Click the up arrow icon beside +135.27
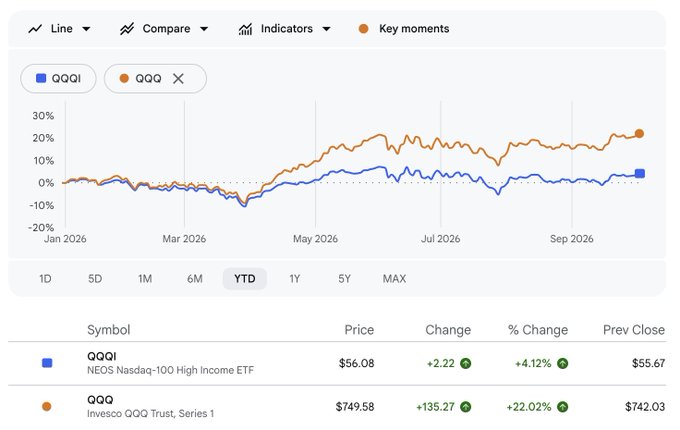This screenshot has height=430, width=680. click(466, 407)
